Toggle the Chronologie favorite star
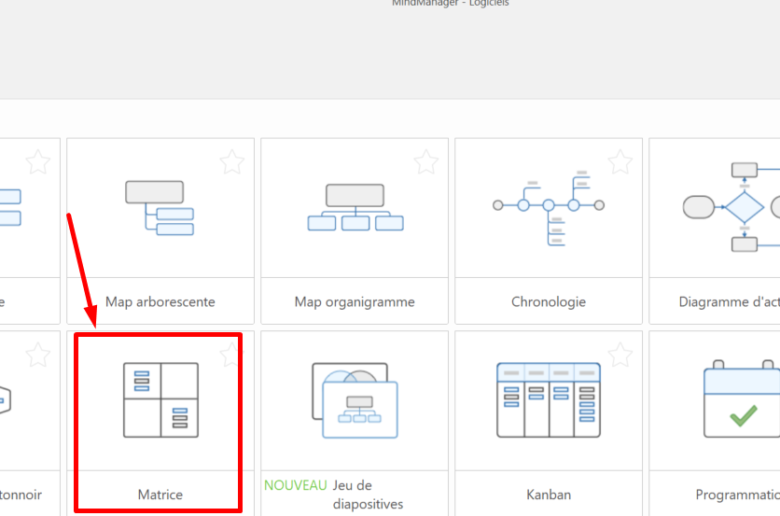 tap(620, 161)
